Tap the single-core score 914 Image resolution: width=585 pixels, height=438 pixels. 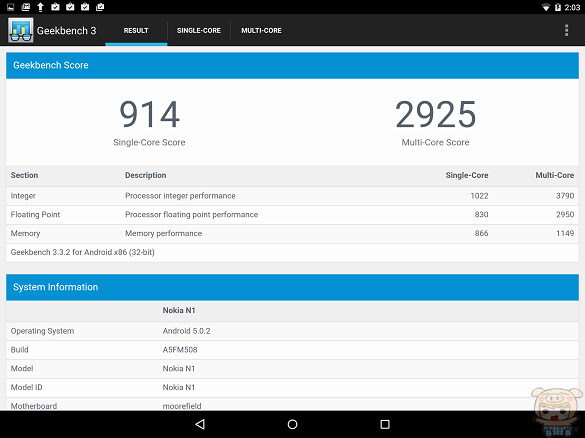coord(149,114)
